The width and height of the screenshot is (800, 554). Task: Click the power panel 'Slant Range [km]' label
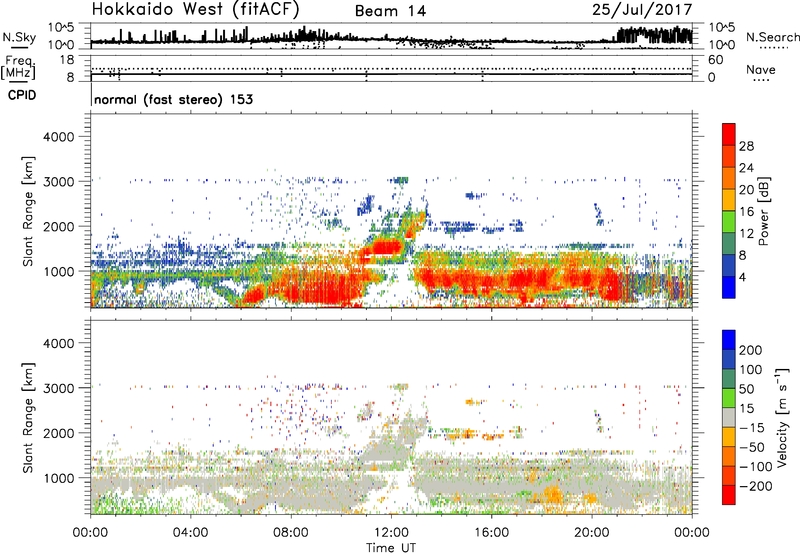click(28, 211)
